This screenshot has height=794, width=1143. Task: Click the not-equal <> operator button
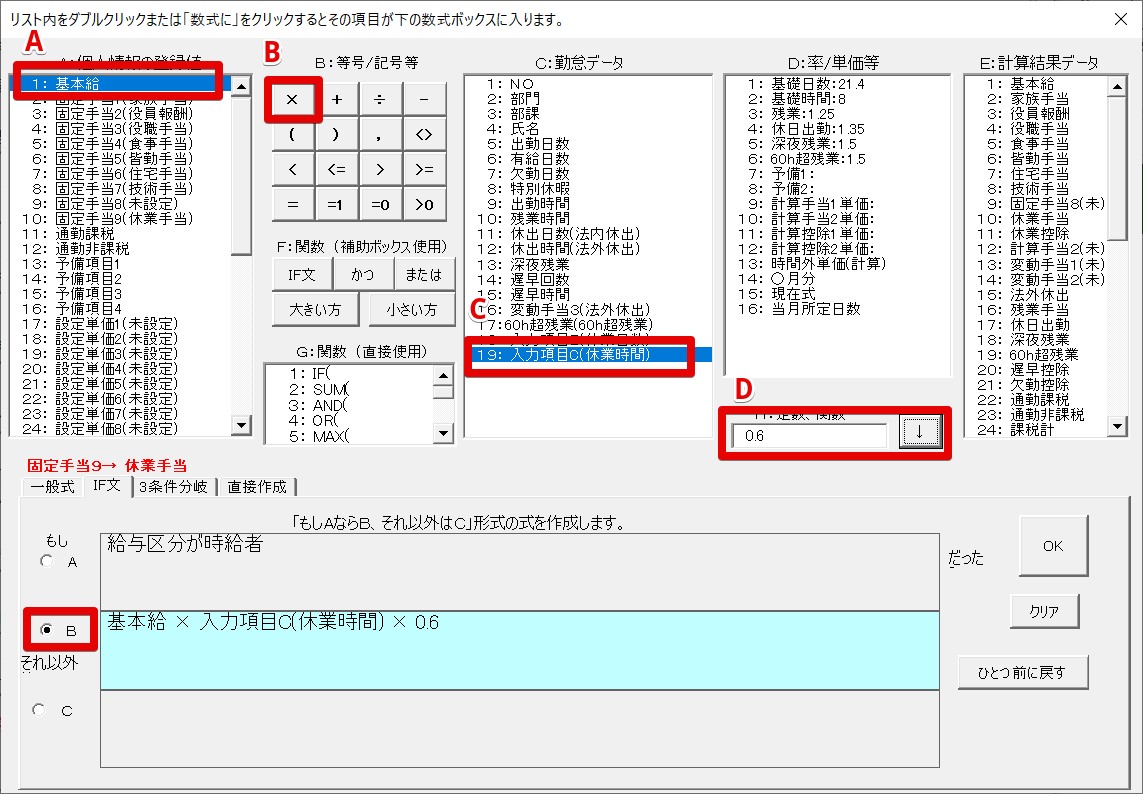(424, 134)
